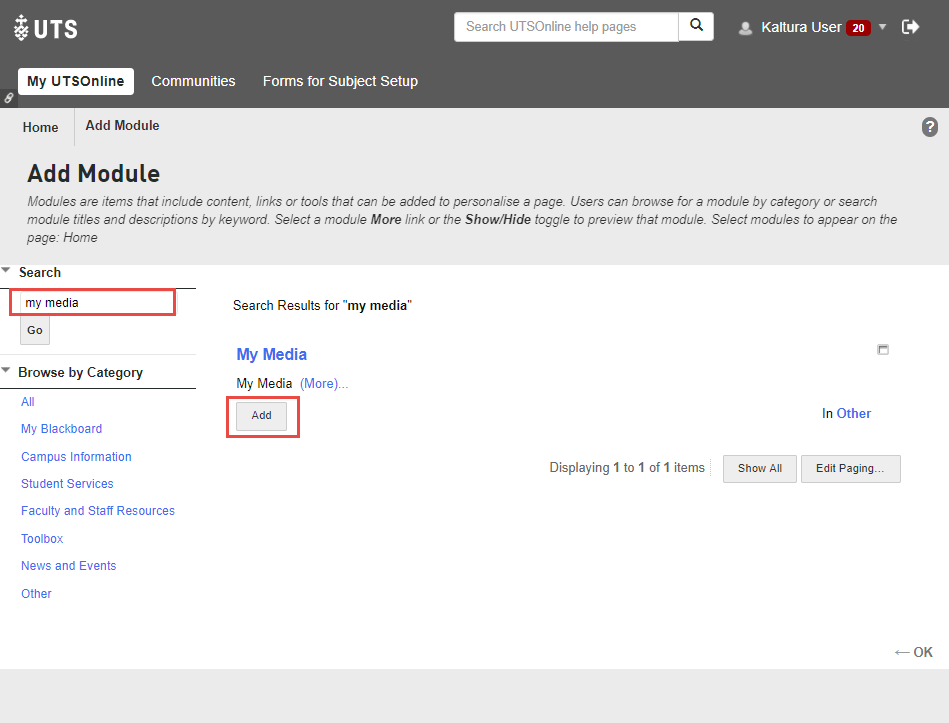Click the link icon below My UTSOnline tab

click(9, 98)
